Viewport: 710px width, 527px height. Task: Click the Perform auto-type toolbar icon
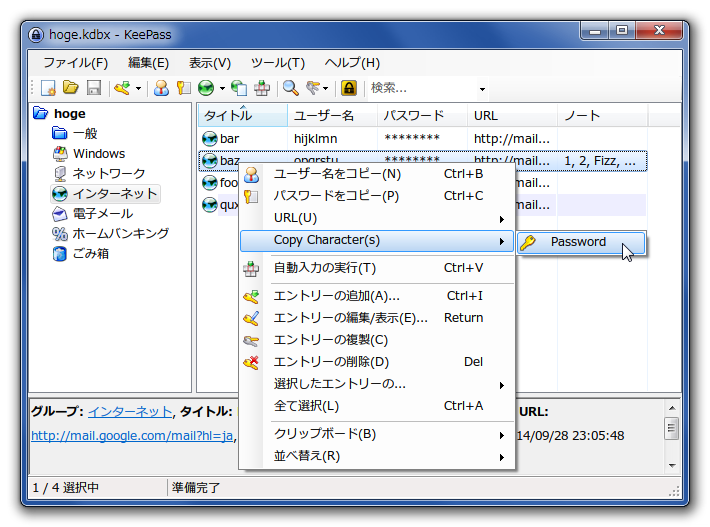click(x=262, y=88)
